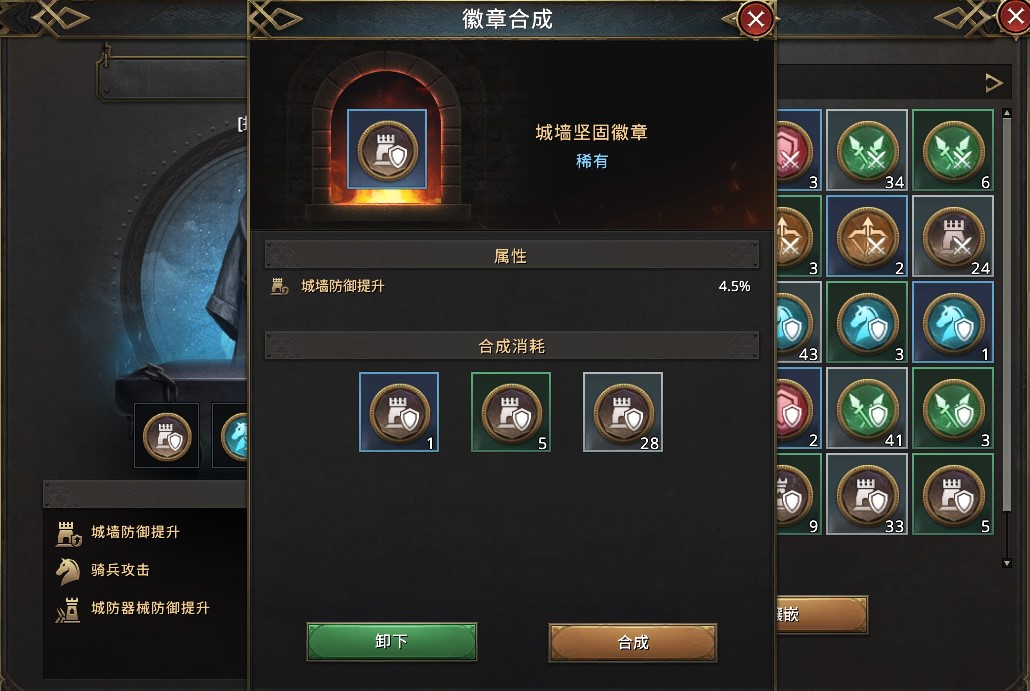Select the blue castle badge material with count 1

click(399, 412)
